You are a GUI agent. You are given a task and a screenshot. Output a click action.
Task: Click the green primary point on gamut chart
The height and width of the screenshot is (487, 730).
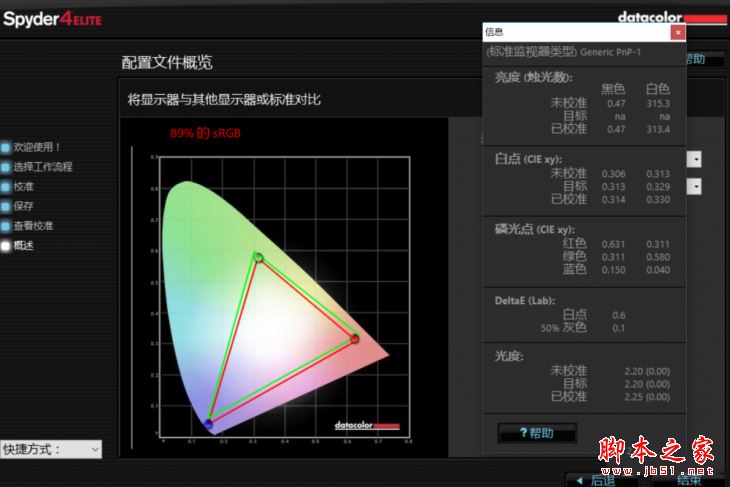click(258, 257)
